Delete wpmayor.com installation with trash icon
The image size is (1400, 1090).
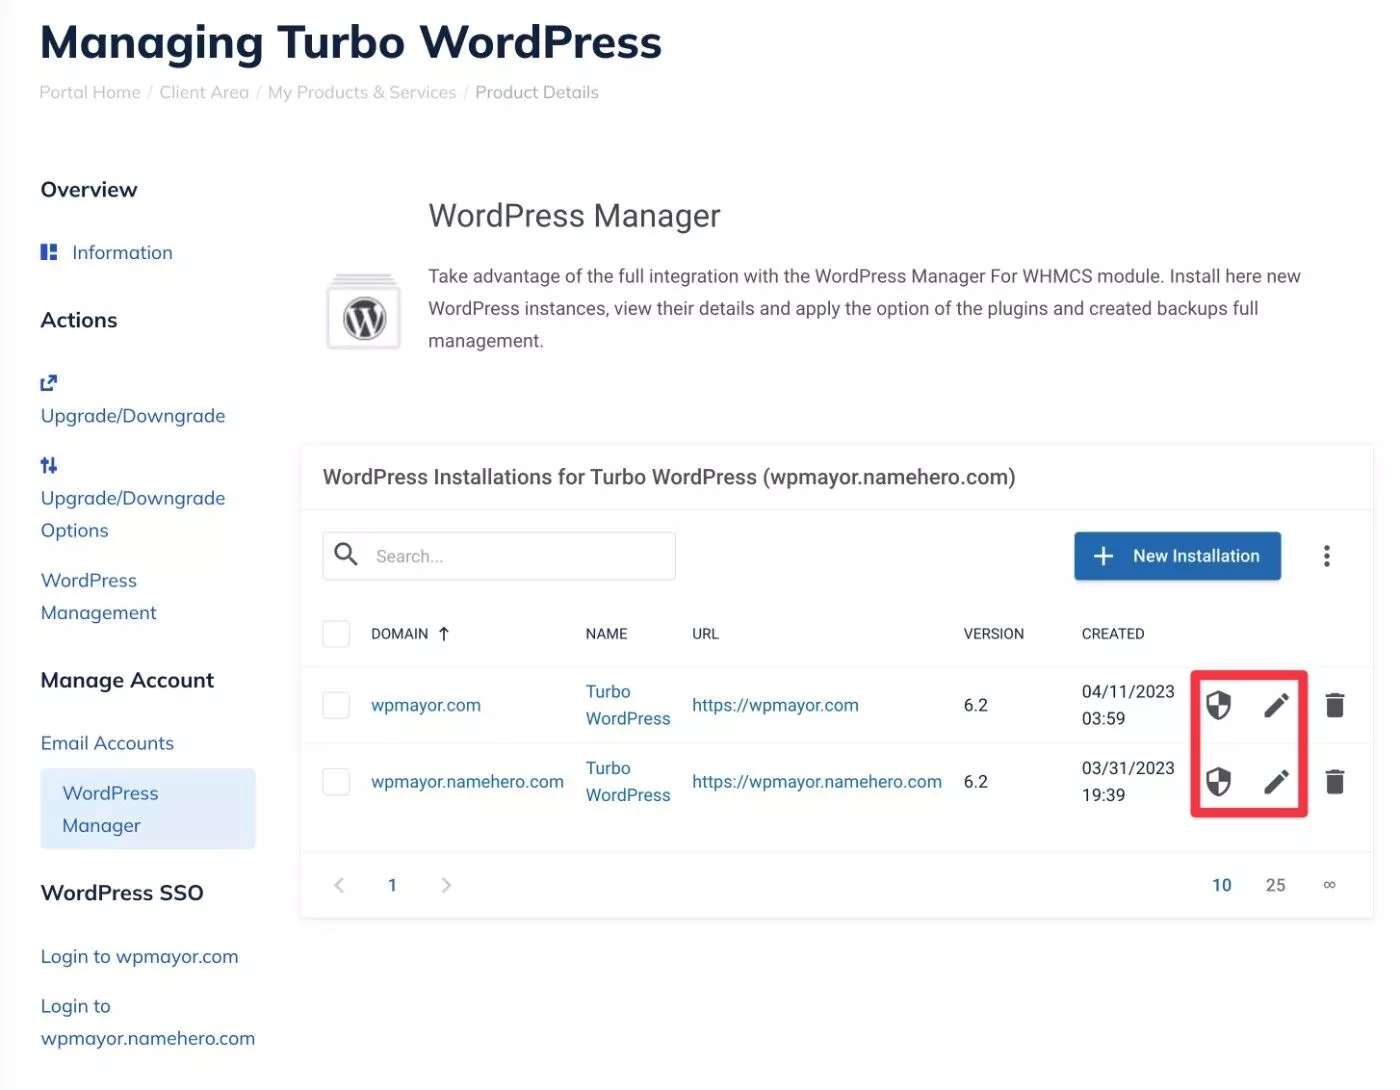click(x=1334, y=705)
